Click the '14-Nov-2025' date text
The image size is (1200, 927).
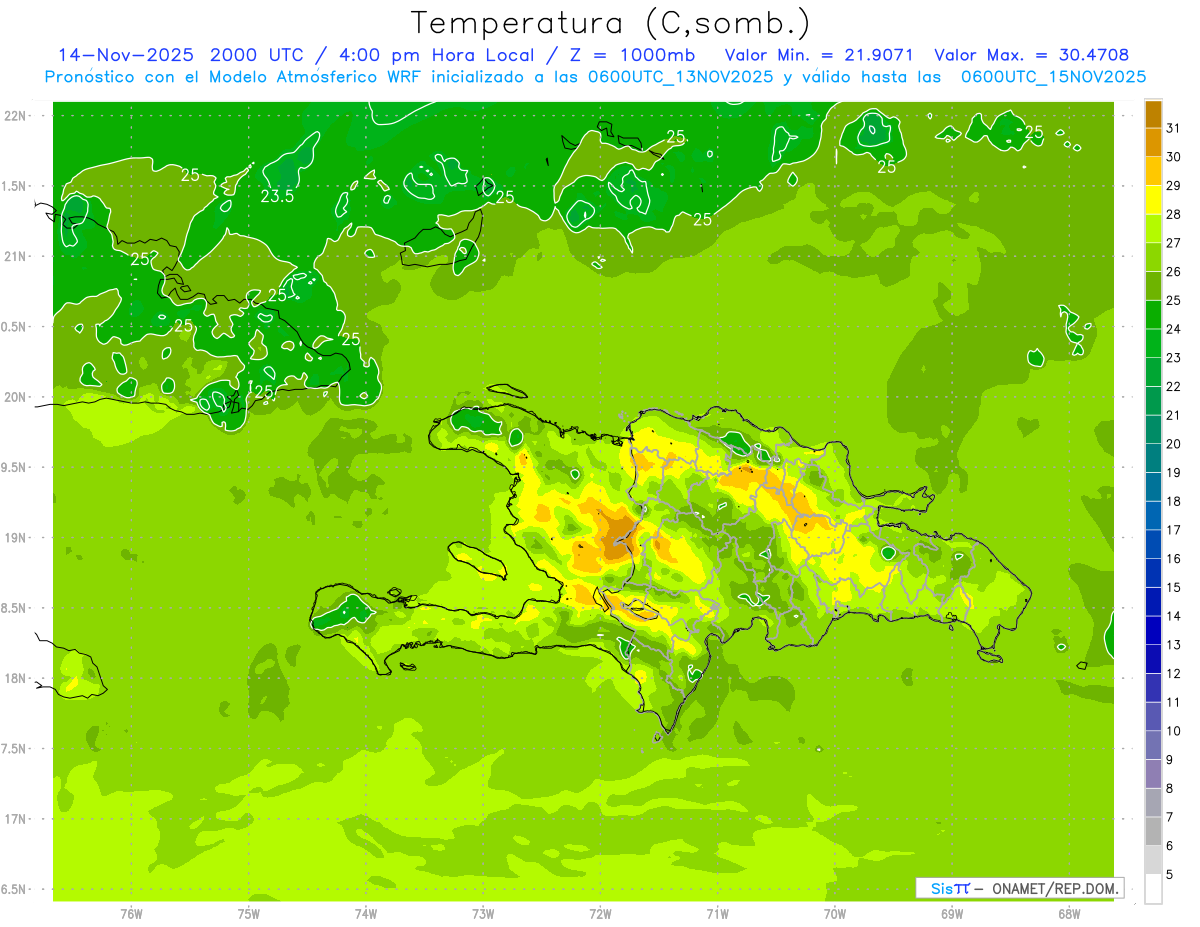tap(126, 55)
